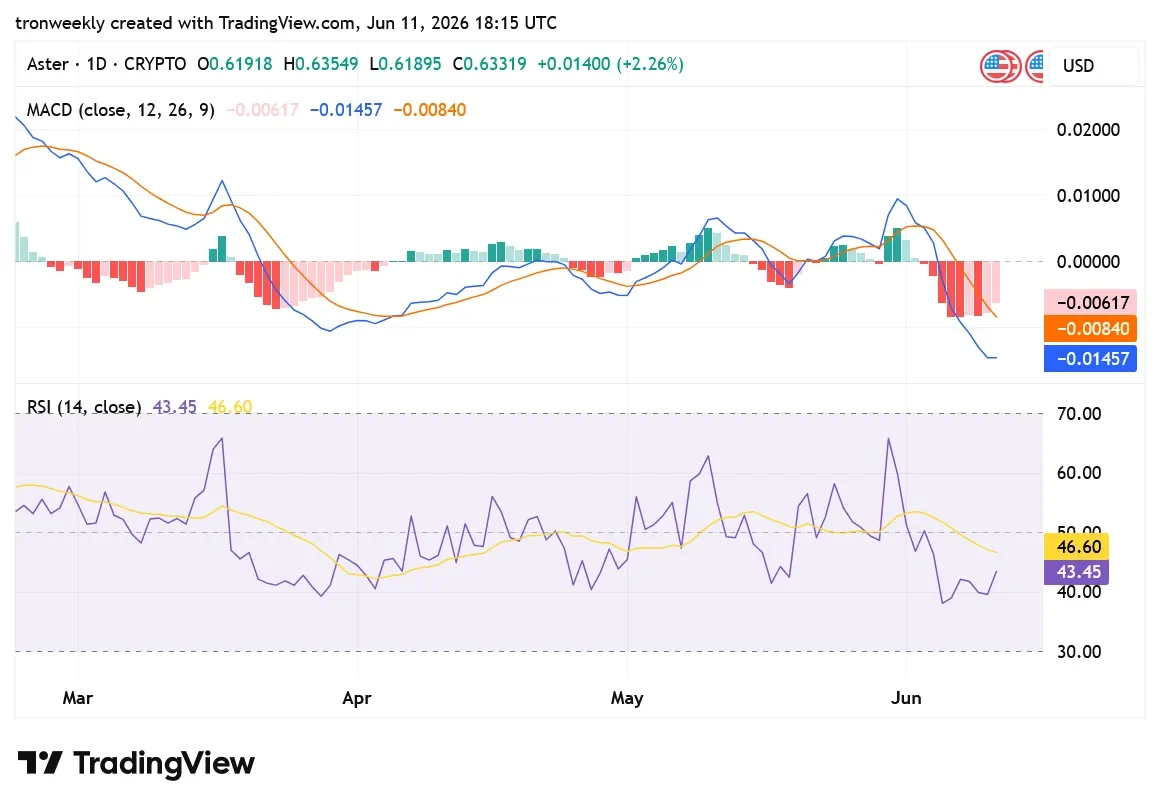
Task: Click the RSI (14, close) label
Action: point(84,407)
